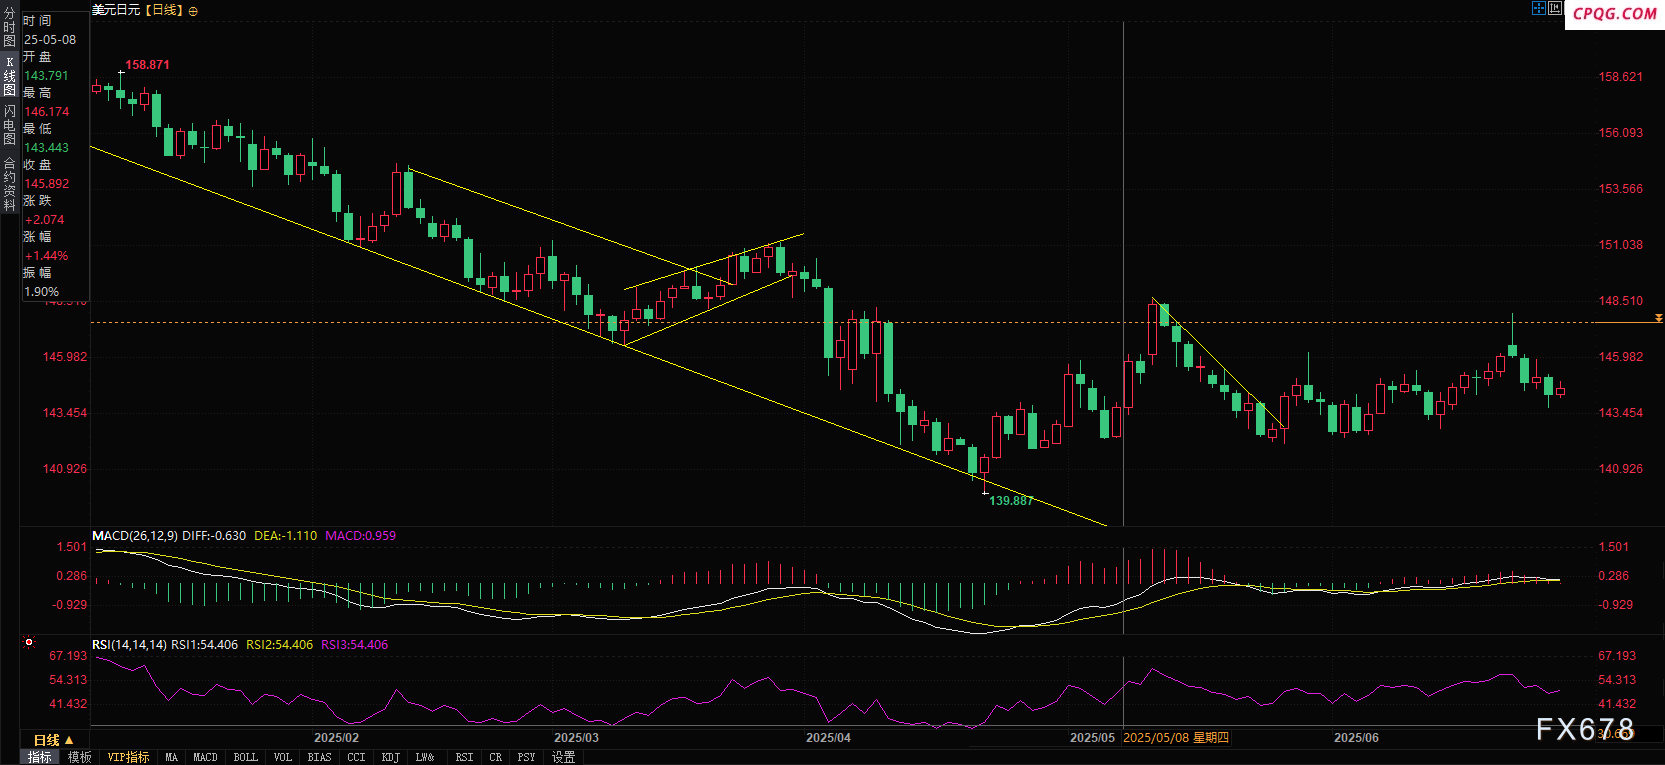Switch to the 分时图 view

9,27
